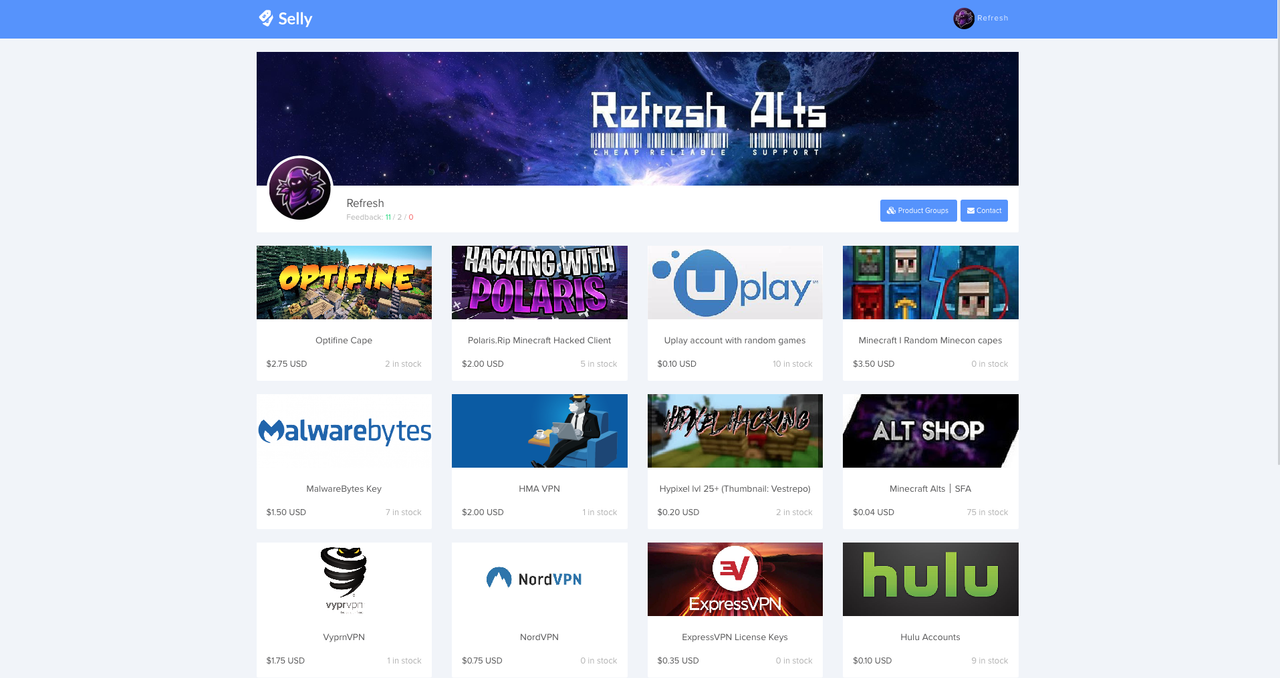Select the Hypixel lvl 25+ product title
1280x678 pixels.
tap(735, 489)
